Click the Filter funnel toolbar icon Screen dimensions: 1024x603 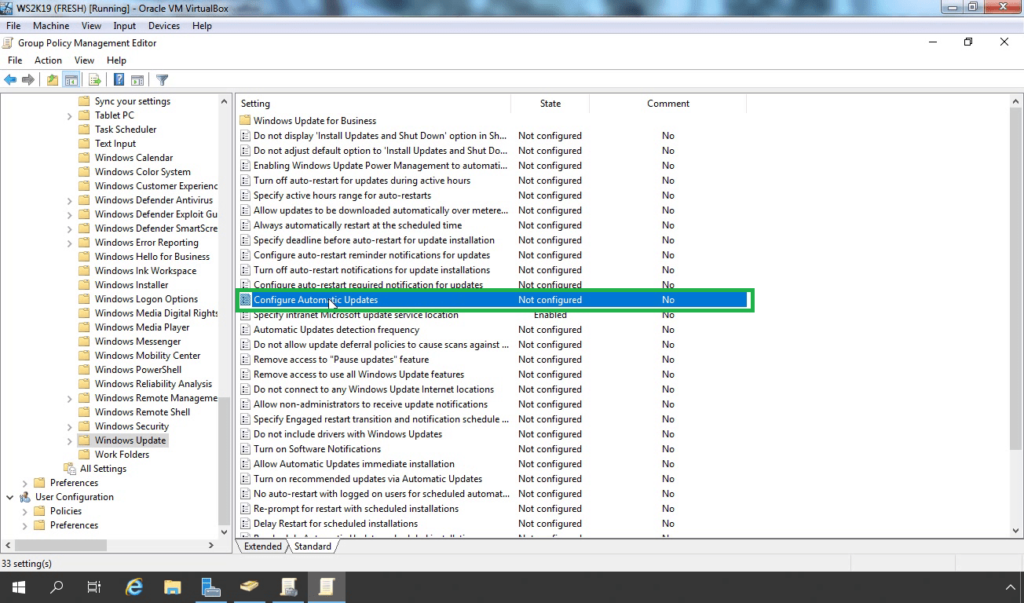click(x=162, y=80)
